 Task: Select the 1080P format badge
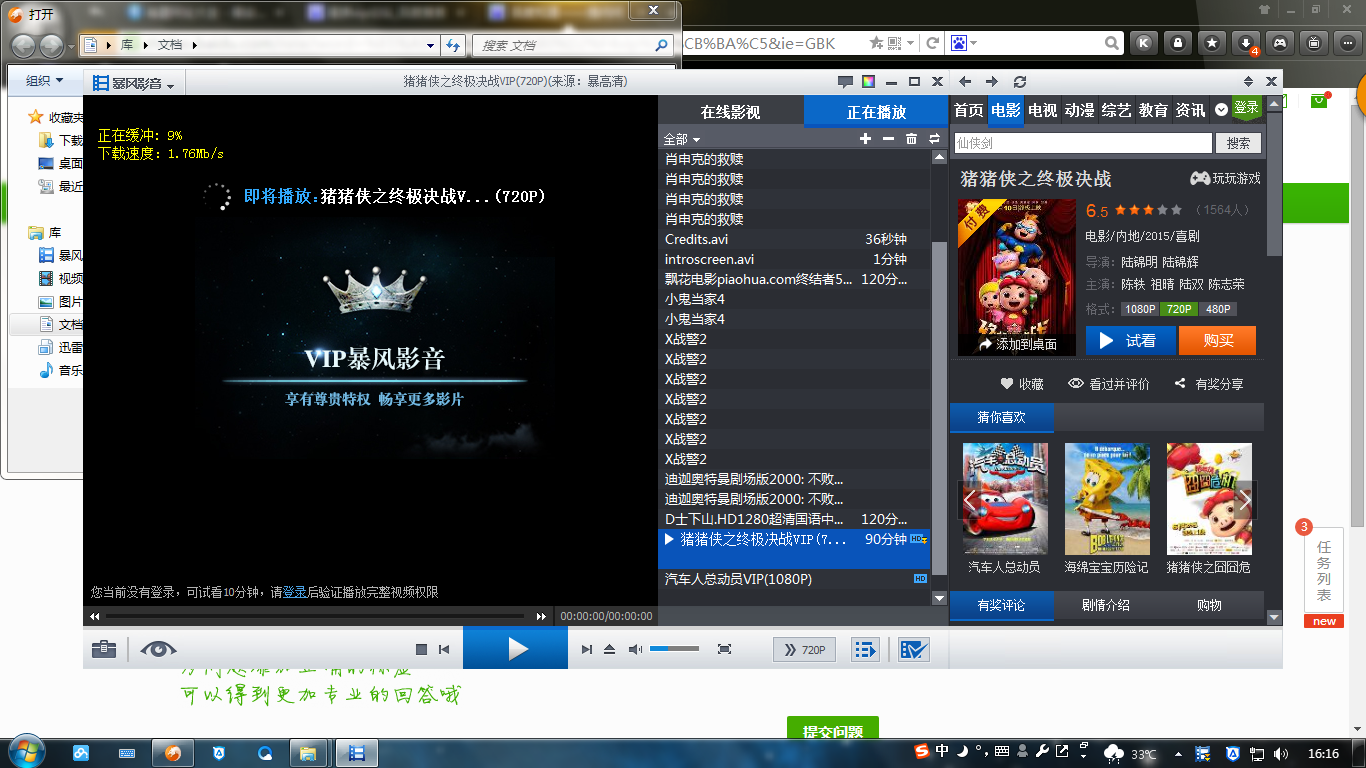[x=1139, y=309]
